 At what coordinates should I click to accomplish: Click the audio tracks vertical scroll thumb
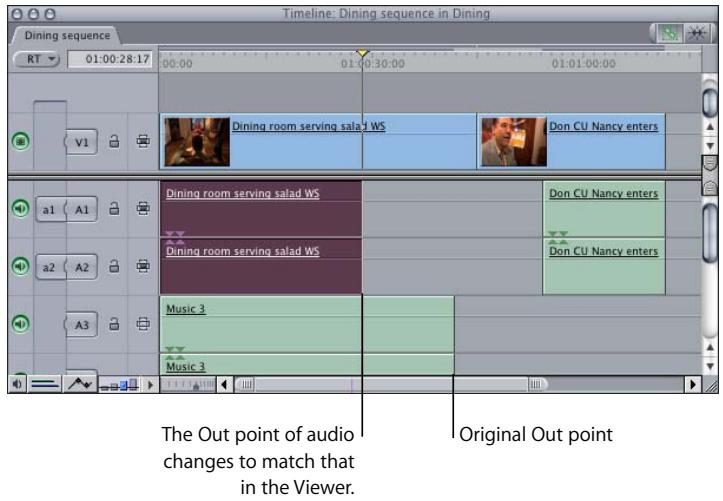point(710,234)
